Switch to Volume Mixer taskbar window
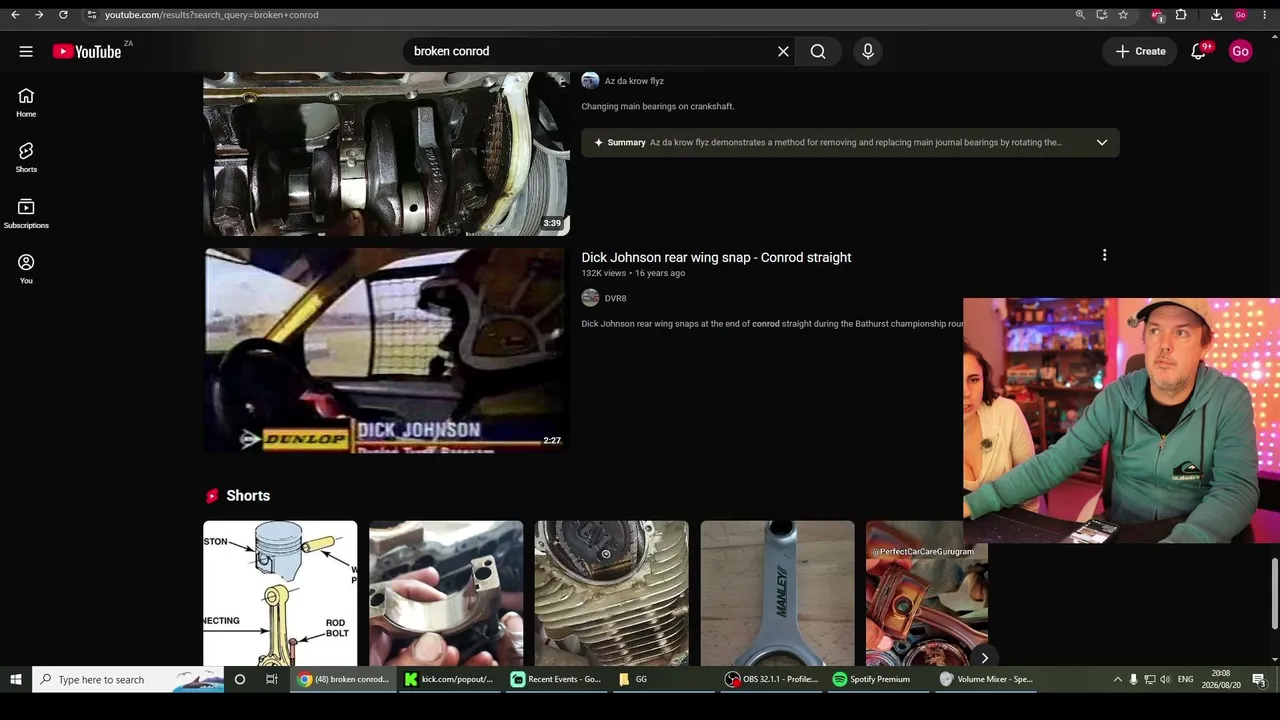Viewport: 1280px width, 720px height. [x=986, y=680]
